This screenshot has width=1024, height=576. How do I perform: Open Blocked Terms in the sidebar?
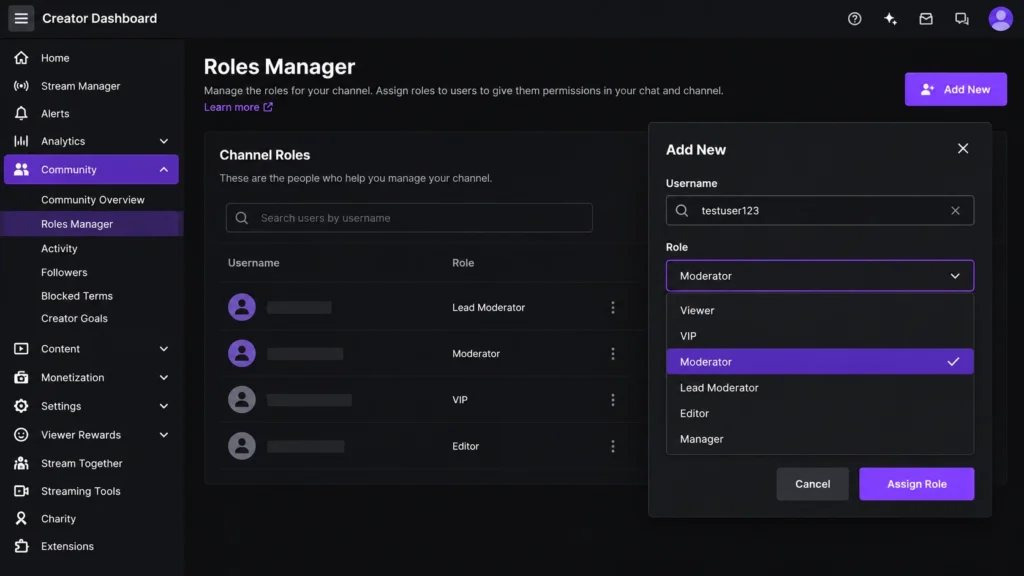[x=77, y=296]
